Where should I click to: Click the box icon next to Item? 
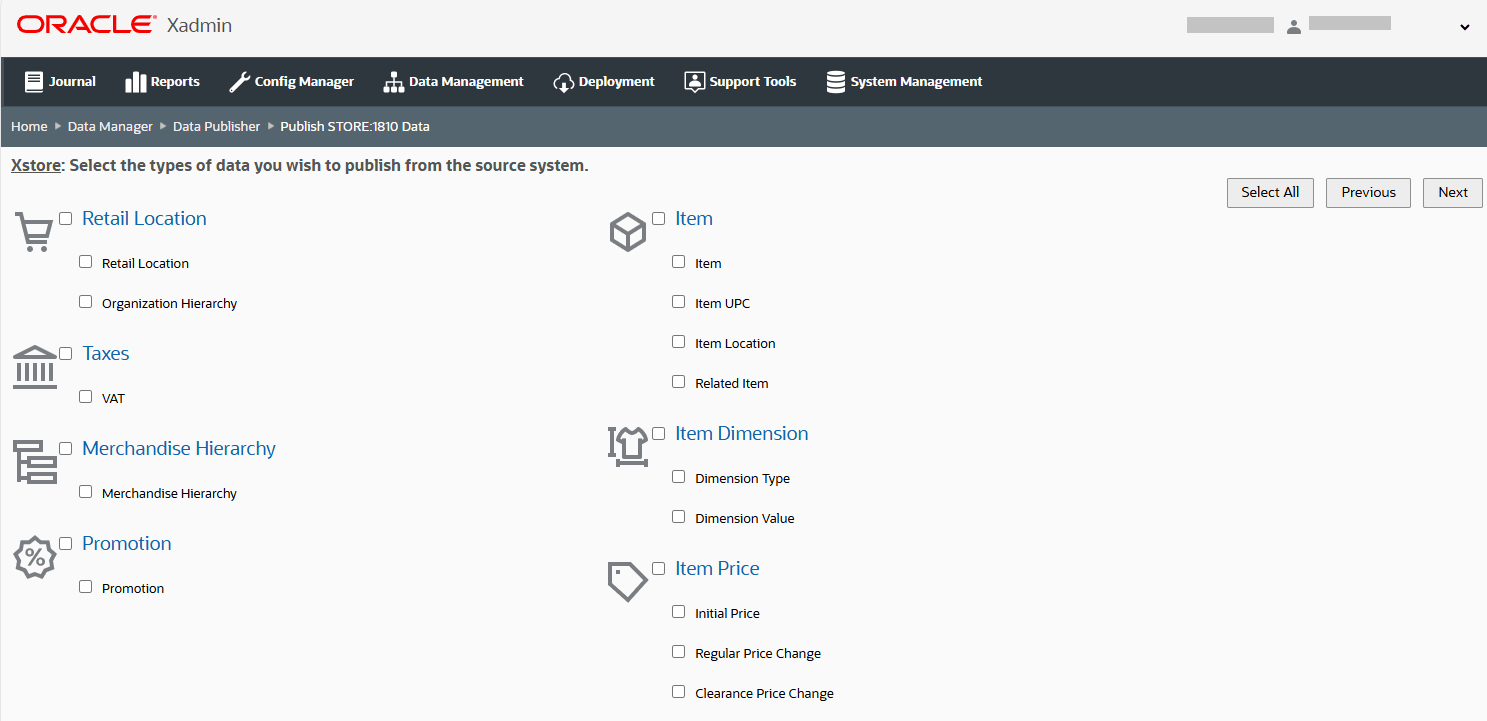(628, 231)
